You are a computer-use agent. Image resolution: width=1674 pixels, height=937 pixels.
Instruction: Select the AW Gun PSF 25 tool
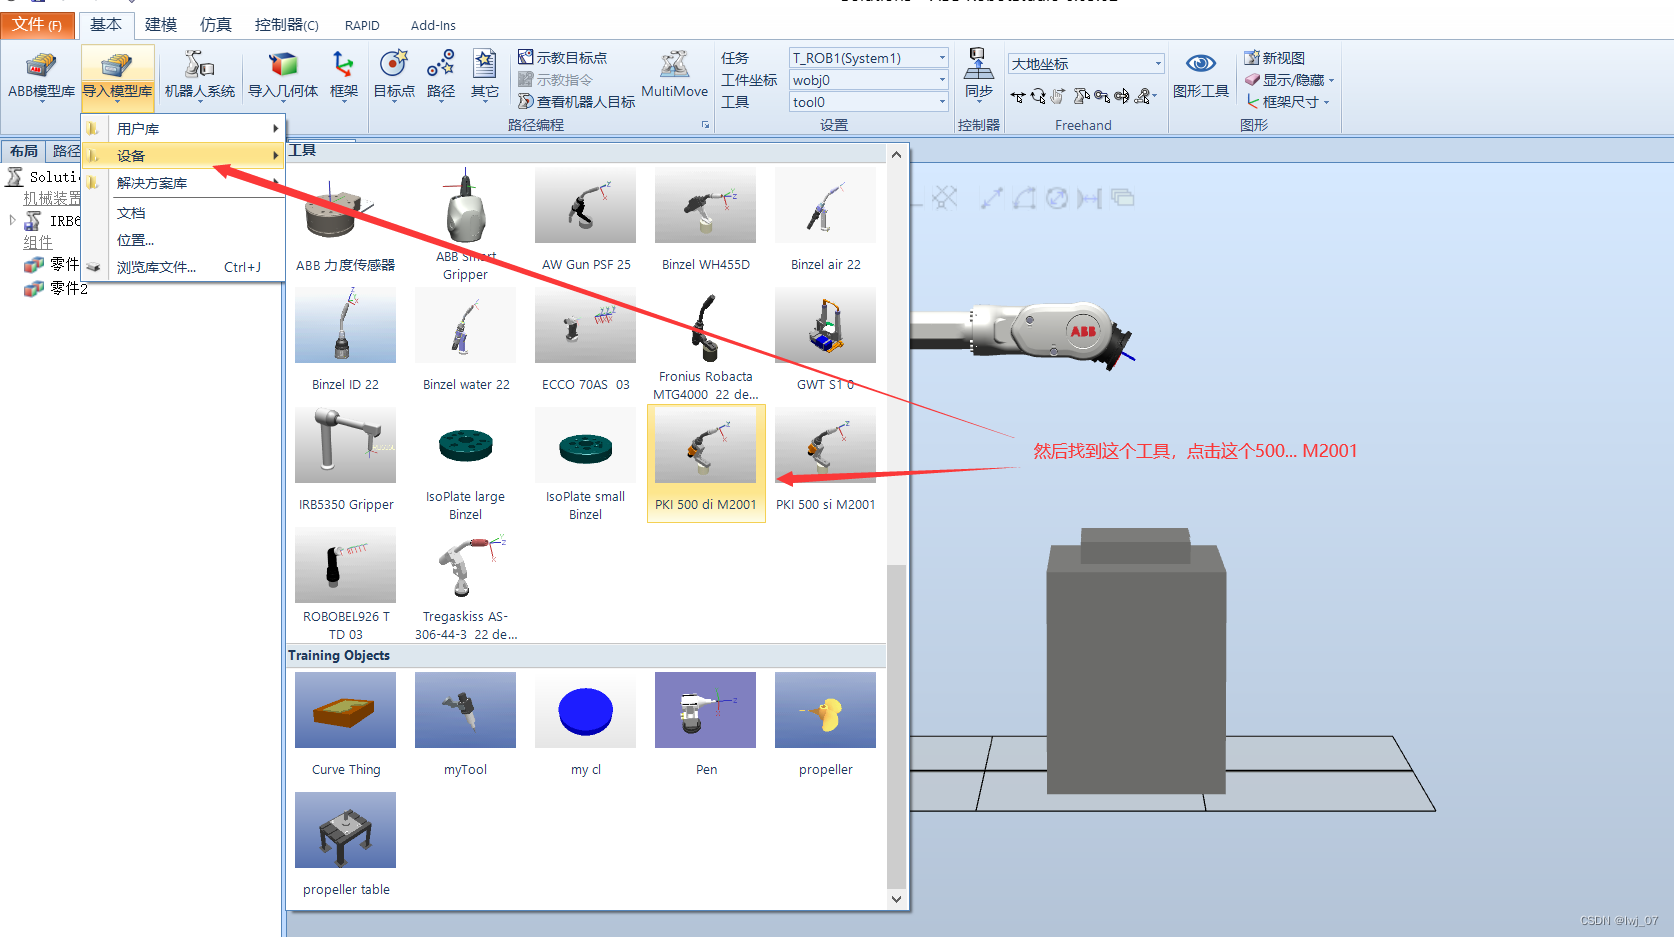586,221
